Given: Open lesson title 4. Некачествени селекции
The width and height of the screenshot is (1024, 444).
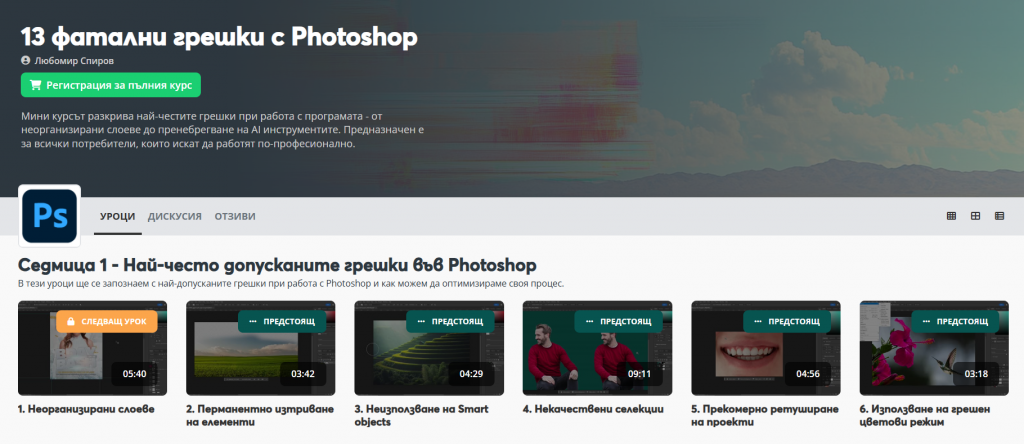Looking at the screenshot, I should [x=593, y=409].
